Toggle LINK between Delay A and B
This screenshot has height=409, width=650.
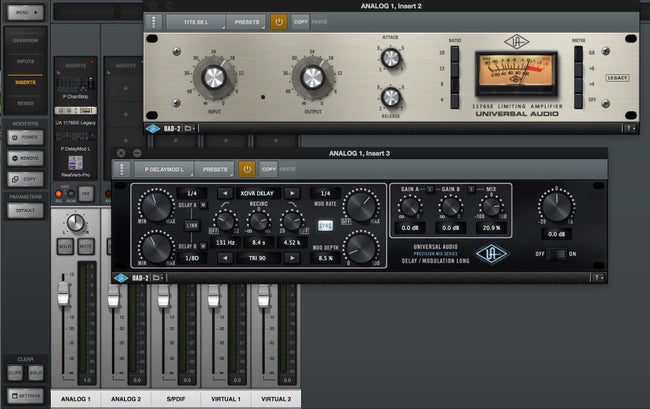point(190,225)
